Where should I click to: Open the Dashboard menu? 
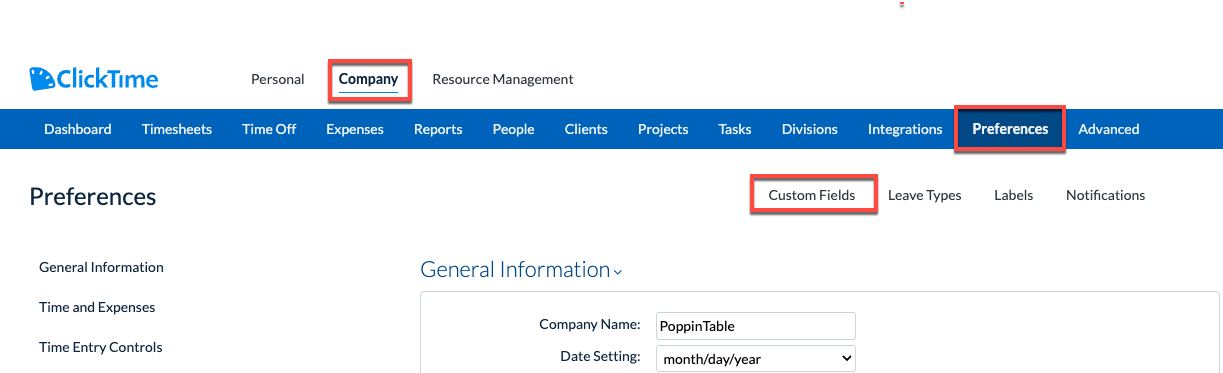coord(78,129)
